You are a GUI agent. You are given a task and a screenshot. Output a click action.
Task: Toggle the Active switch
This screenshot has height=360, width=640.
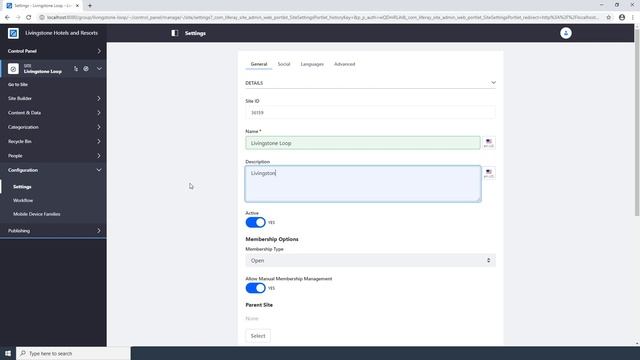(x=256, y=222)
